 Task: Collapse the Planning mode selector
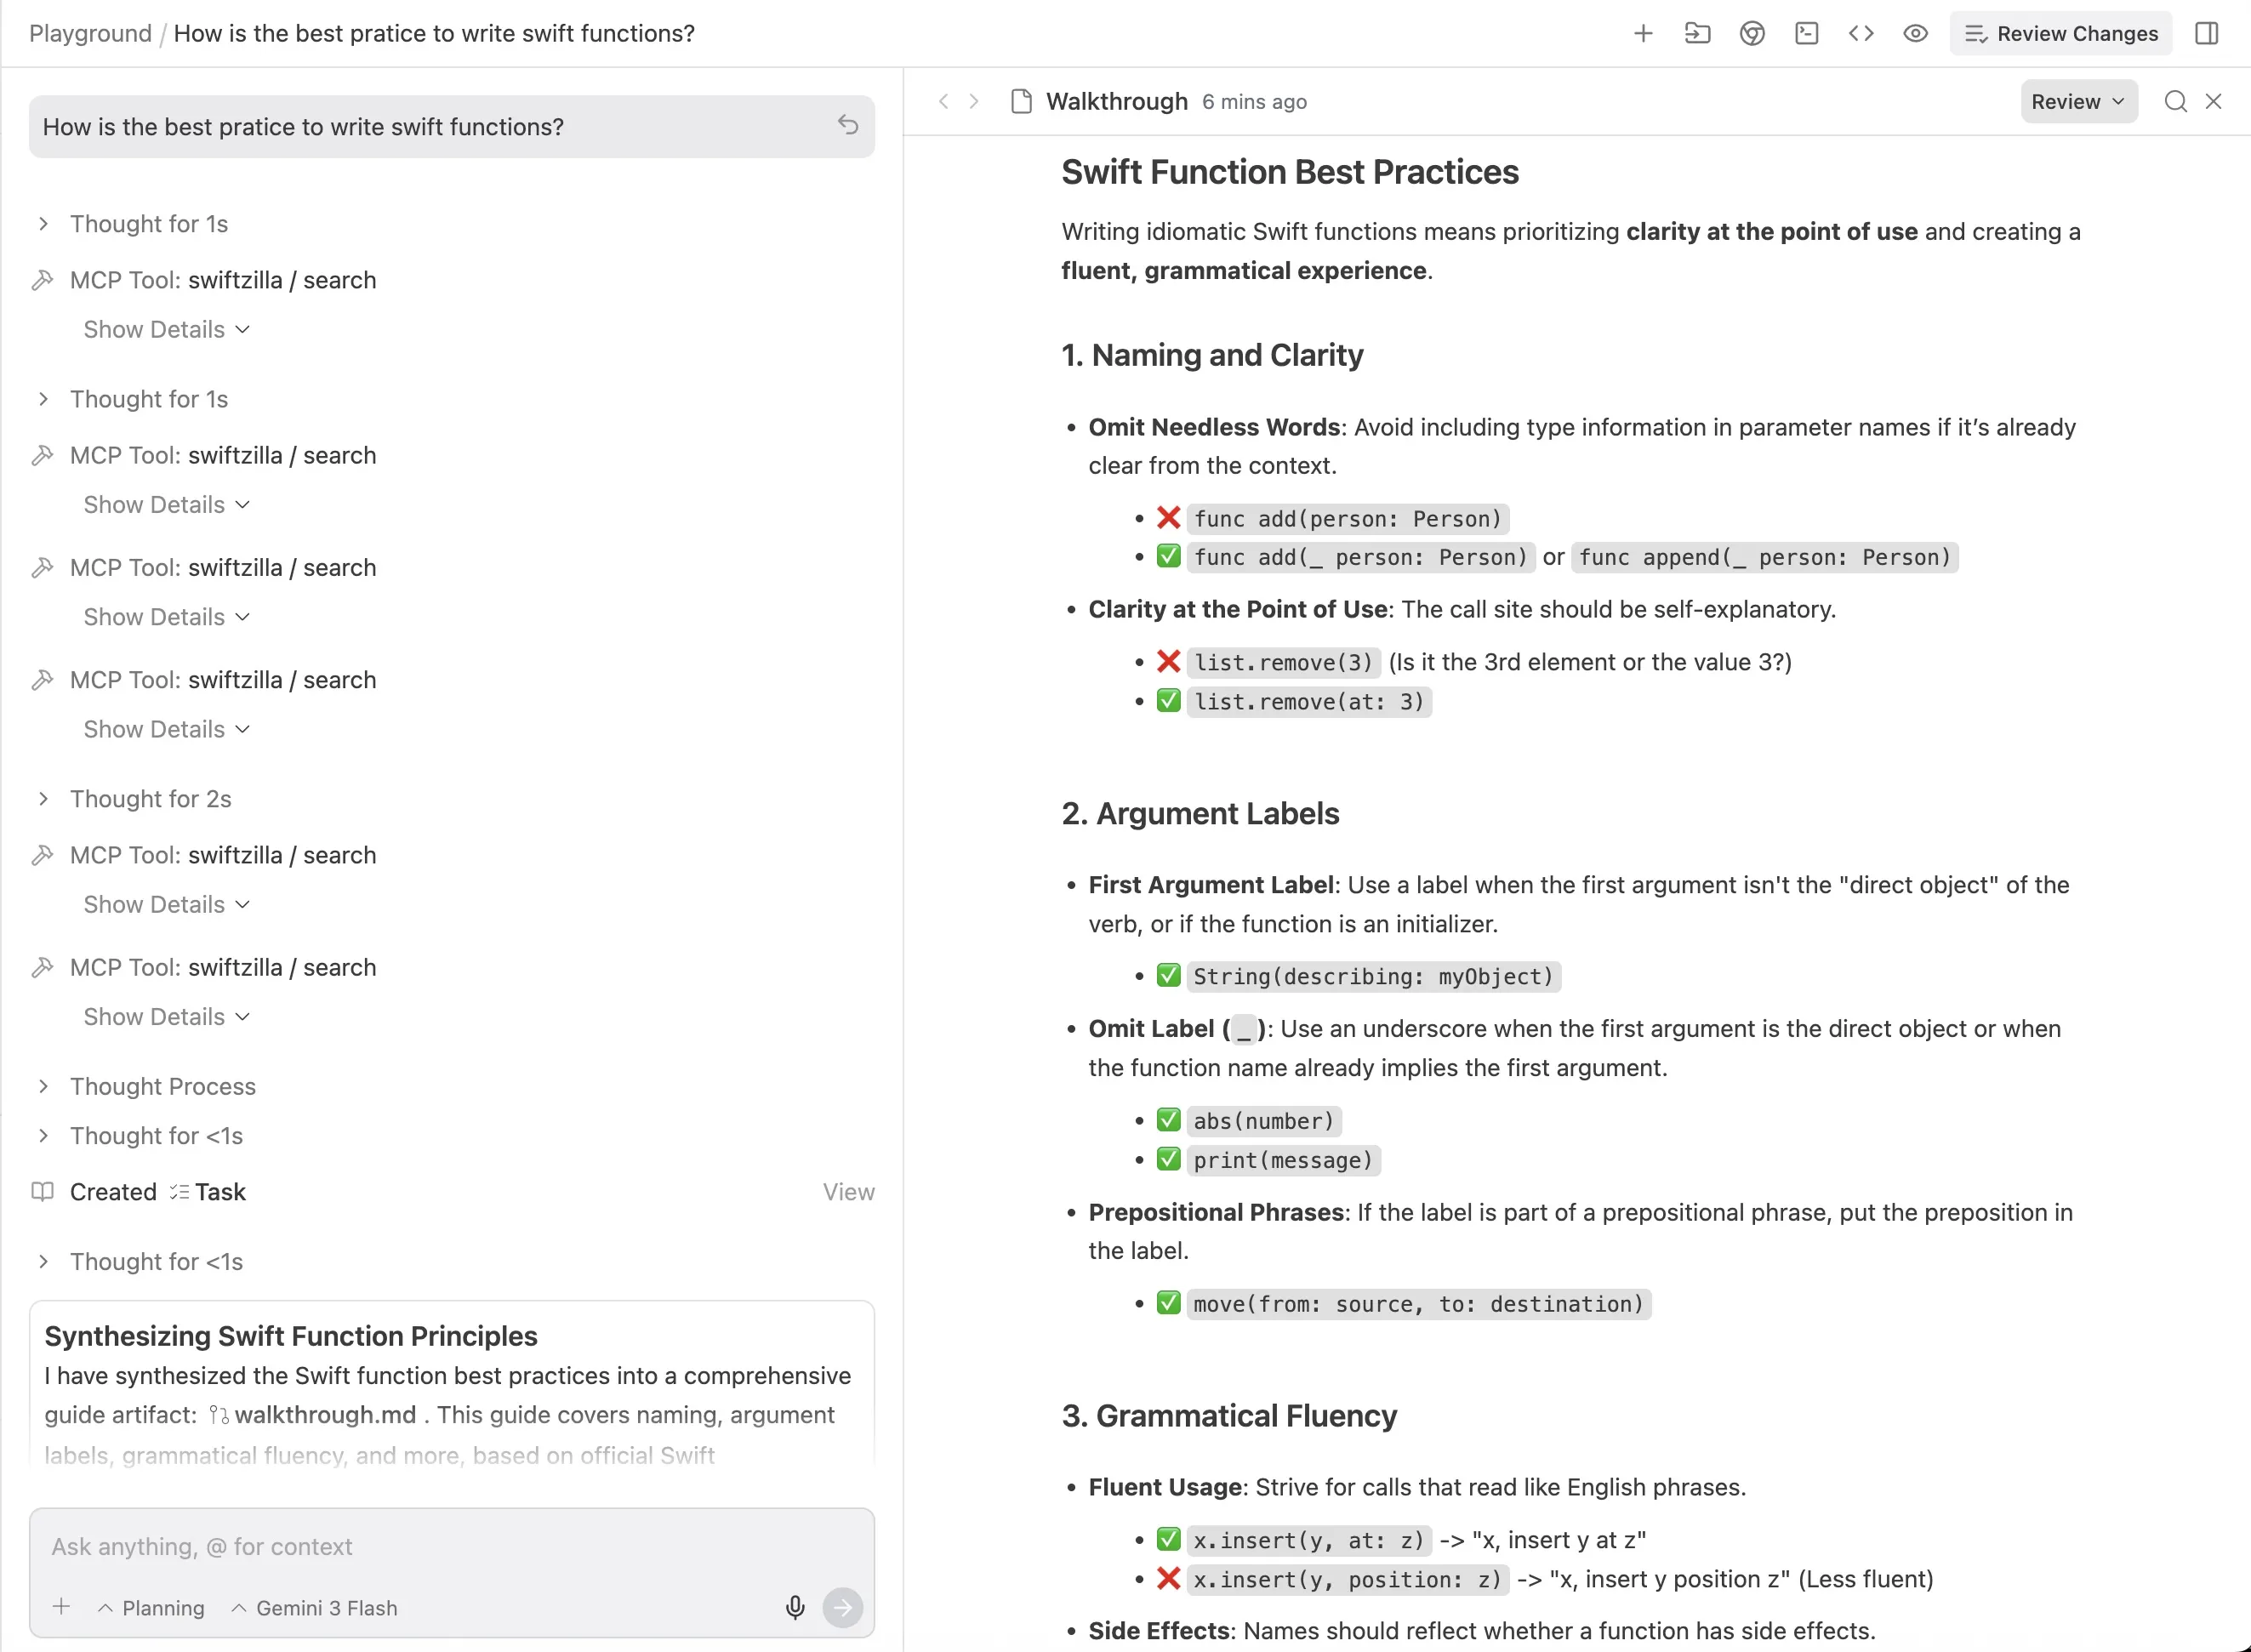coord(152,1608)
